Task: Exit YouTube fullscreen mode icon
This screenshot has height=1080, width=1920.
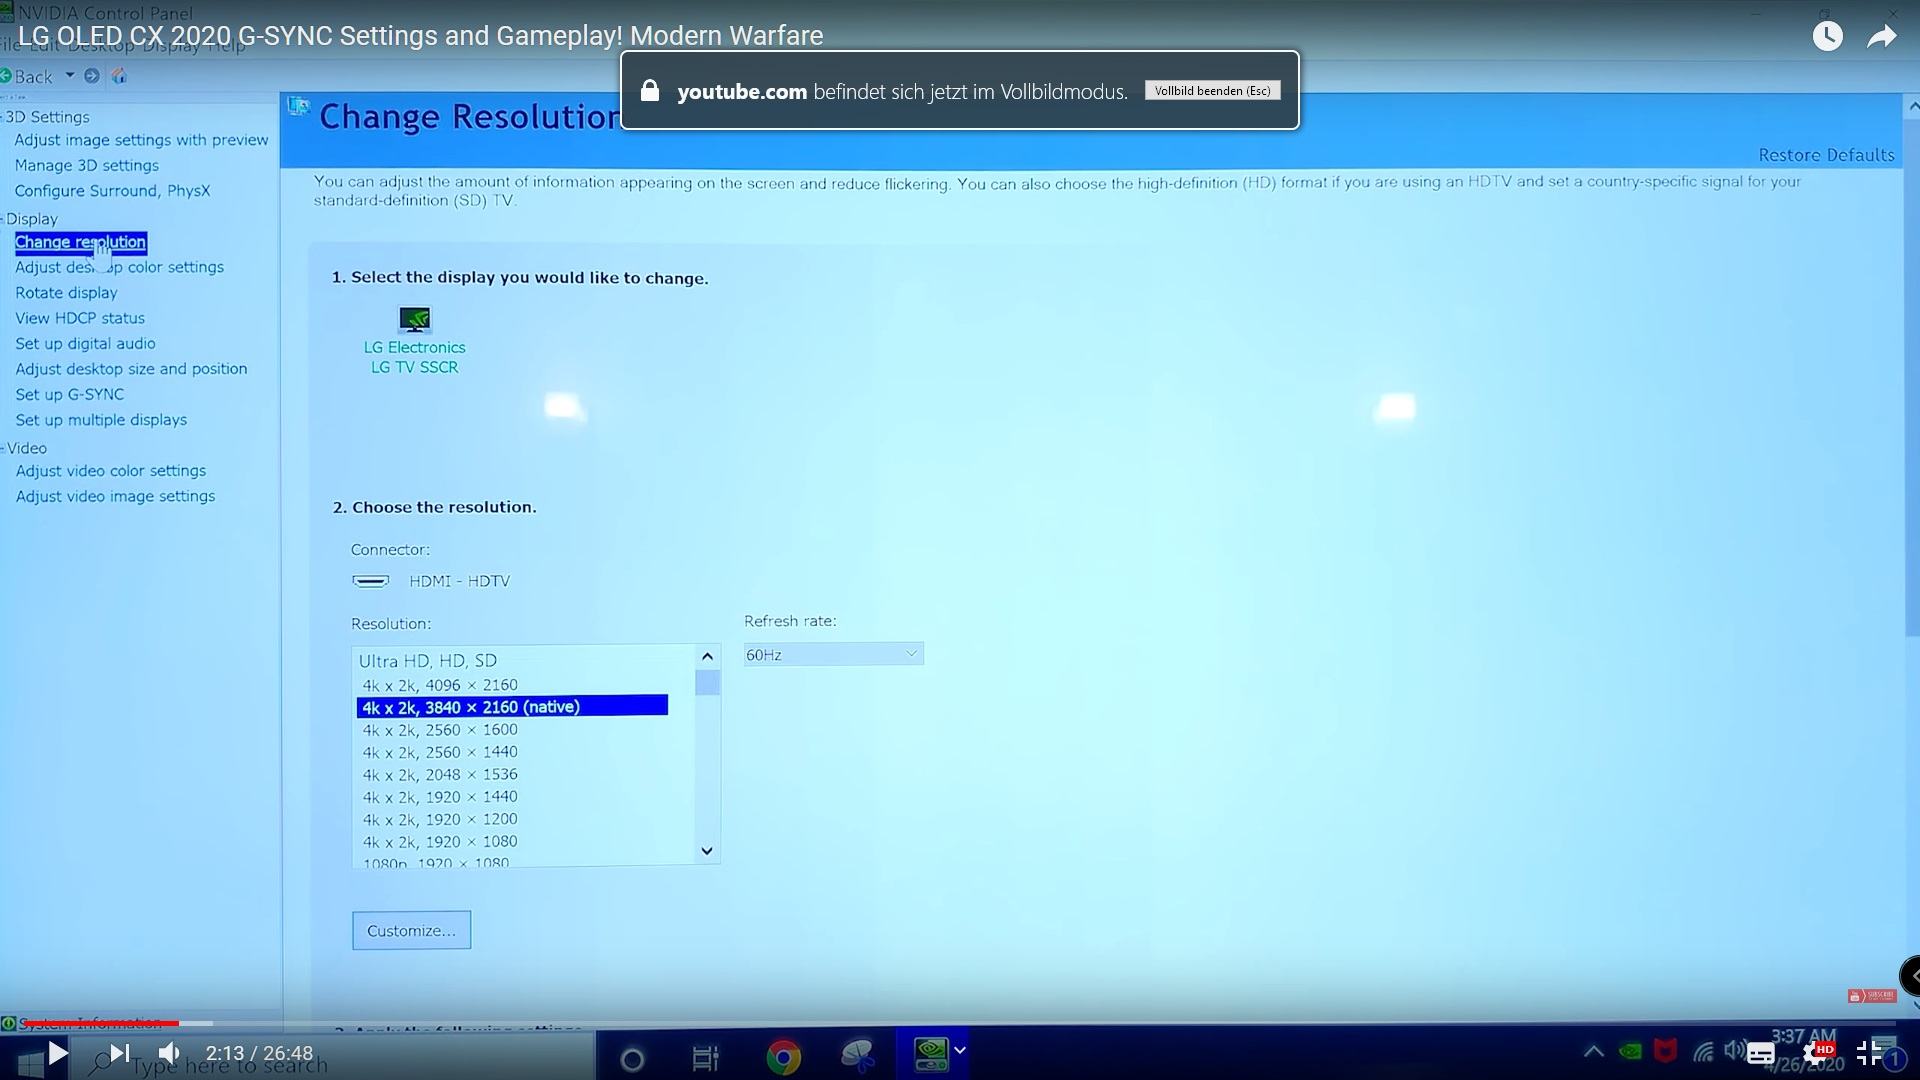Action: (x=1869, y=1053)
